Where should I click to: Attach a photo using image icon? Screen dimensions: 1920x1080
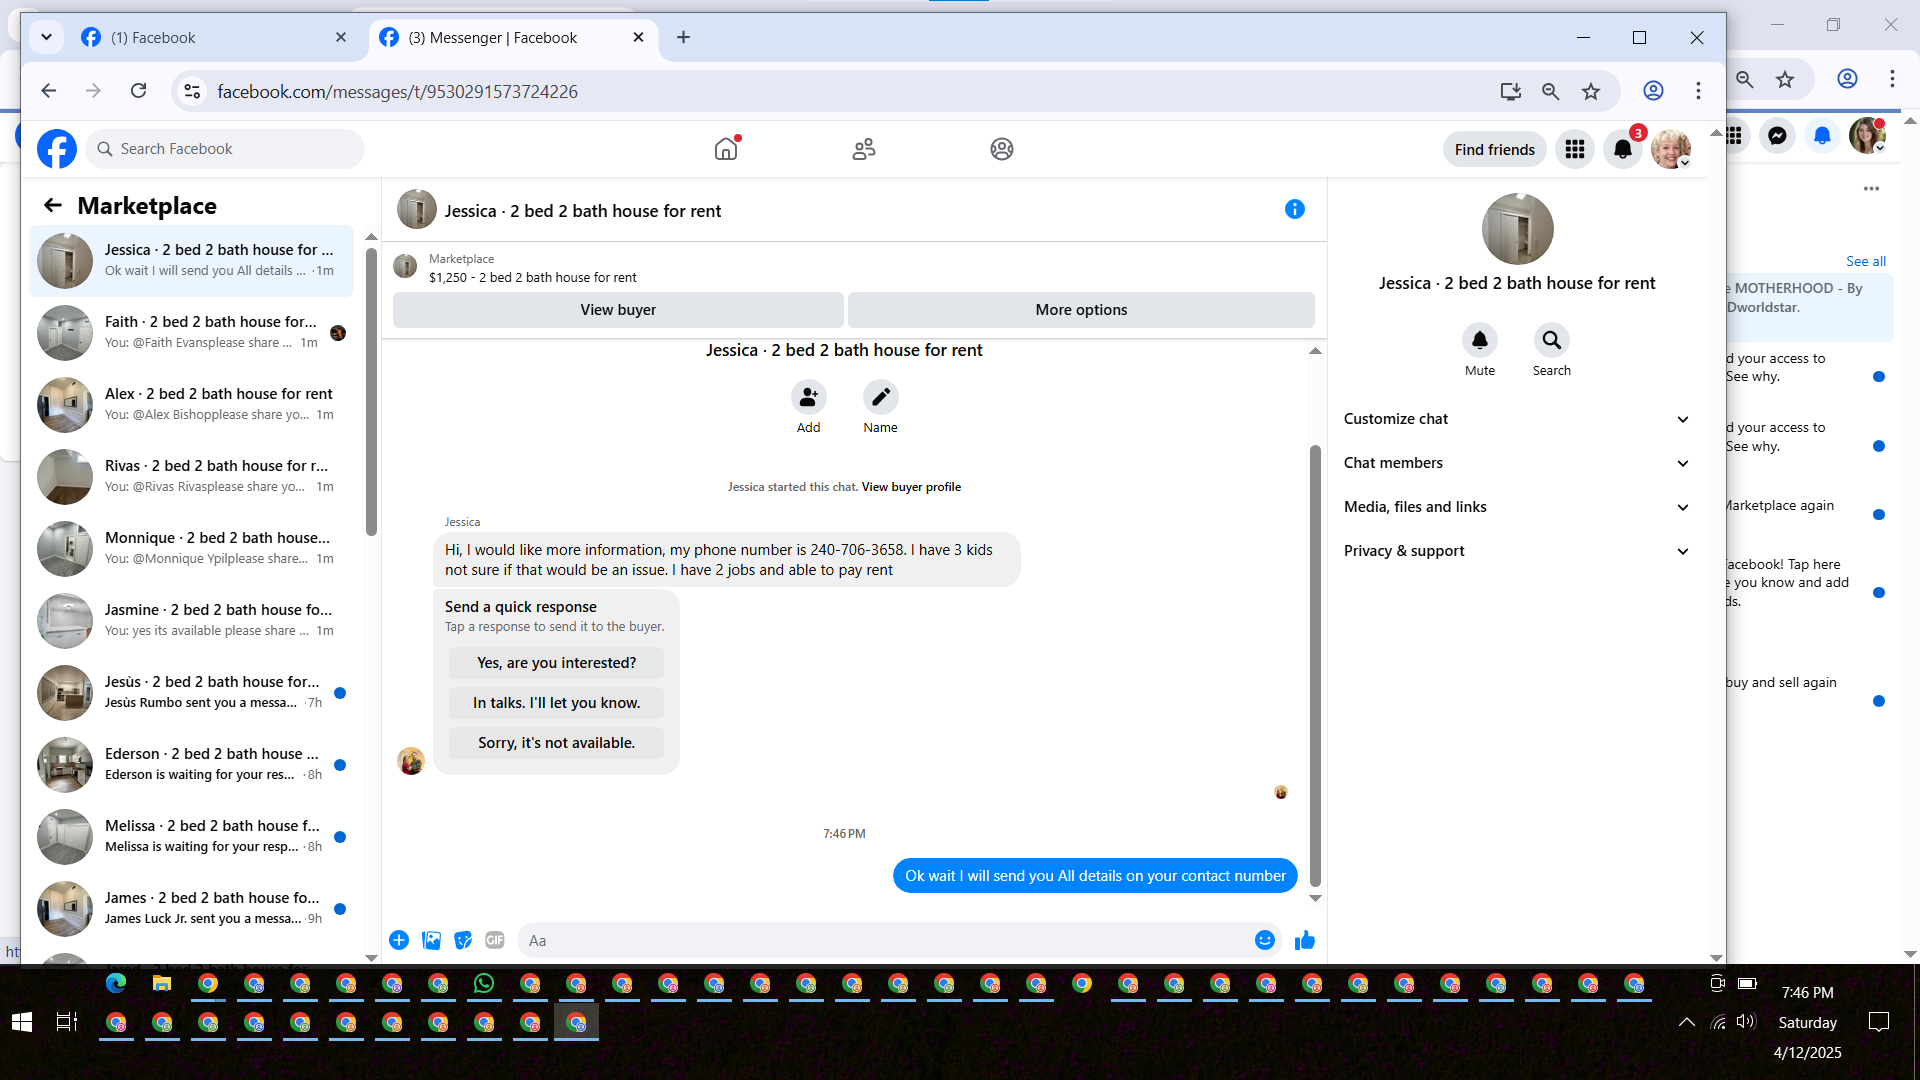[431, 940]
